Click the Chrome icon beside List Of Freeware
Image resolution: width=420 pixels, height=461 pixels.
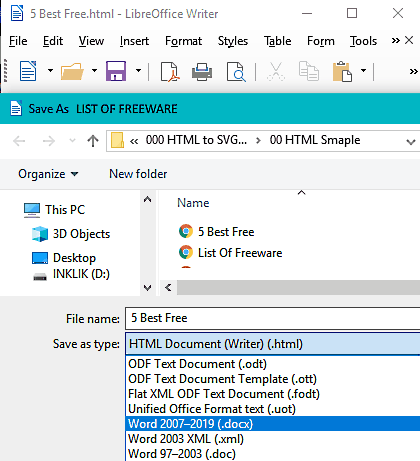point(186,252)
